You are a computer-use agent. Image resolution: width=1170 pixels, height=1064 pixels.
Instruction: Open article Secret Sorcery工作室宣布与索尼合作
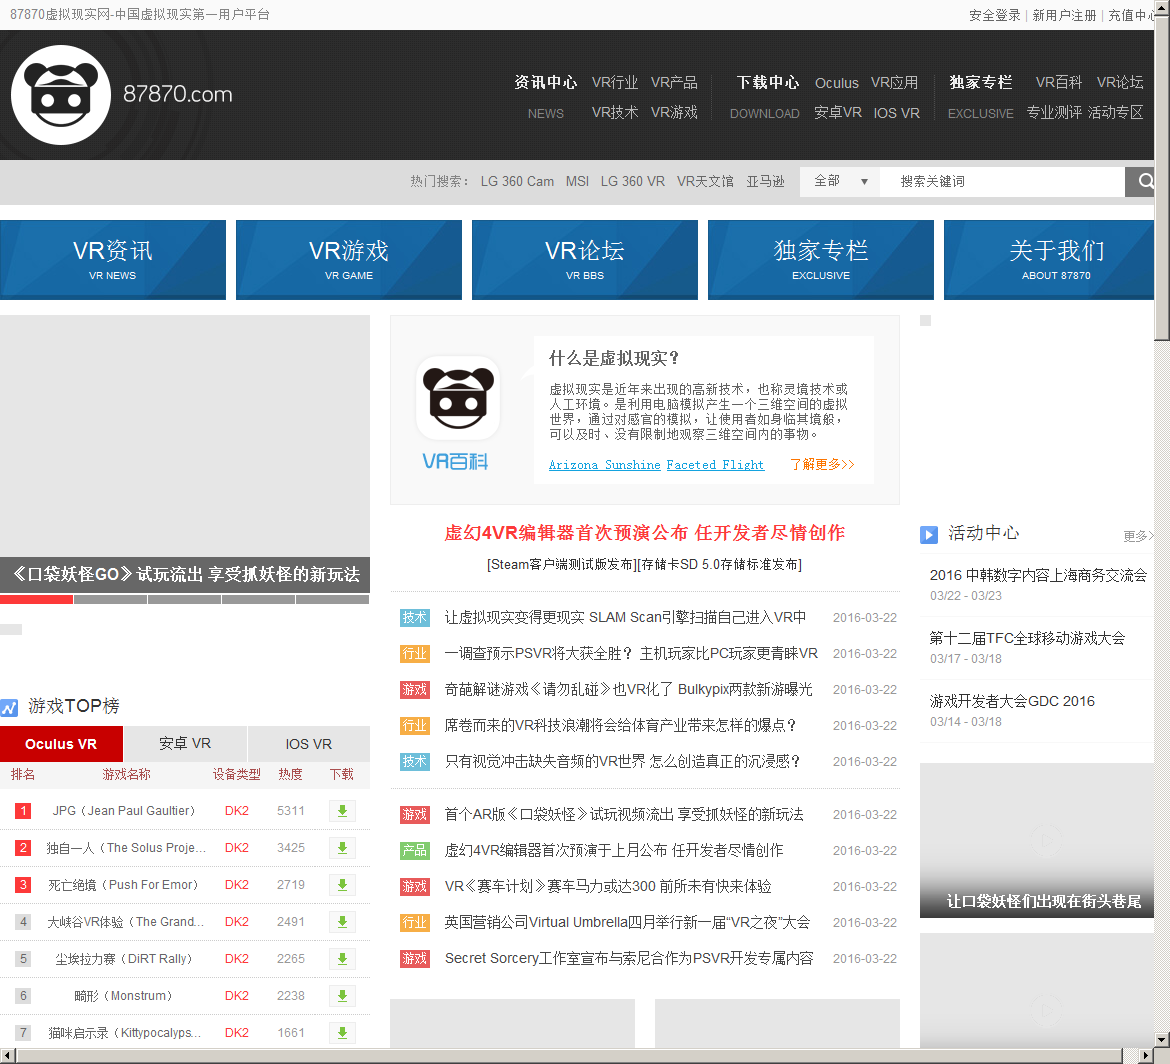pos(629,958)
